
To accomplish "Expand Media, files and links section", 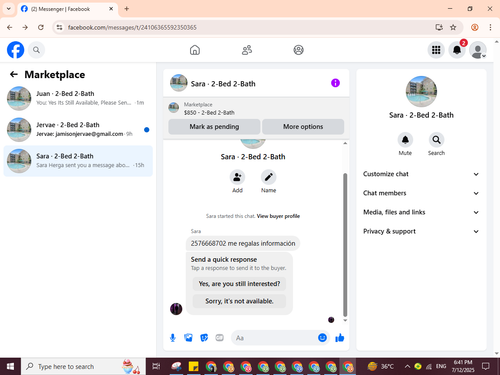I will (421, 212).
